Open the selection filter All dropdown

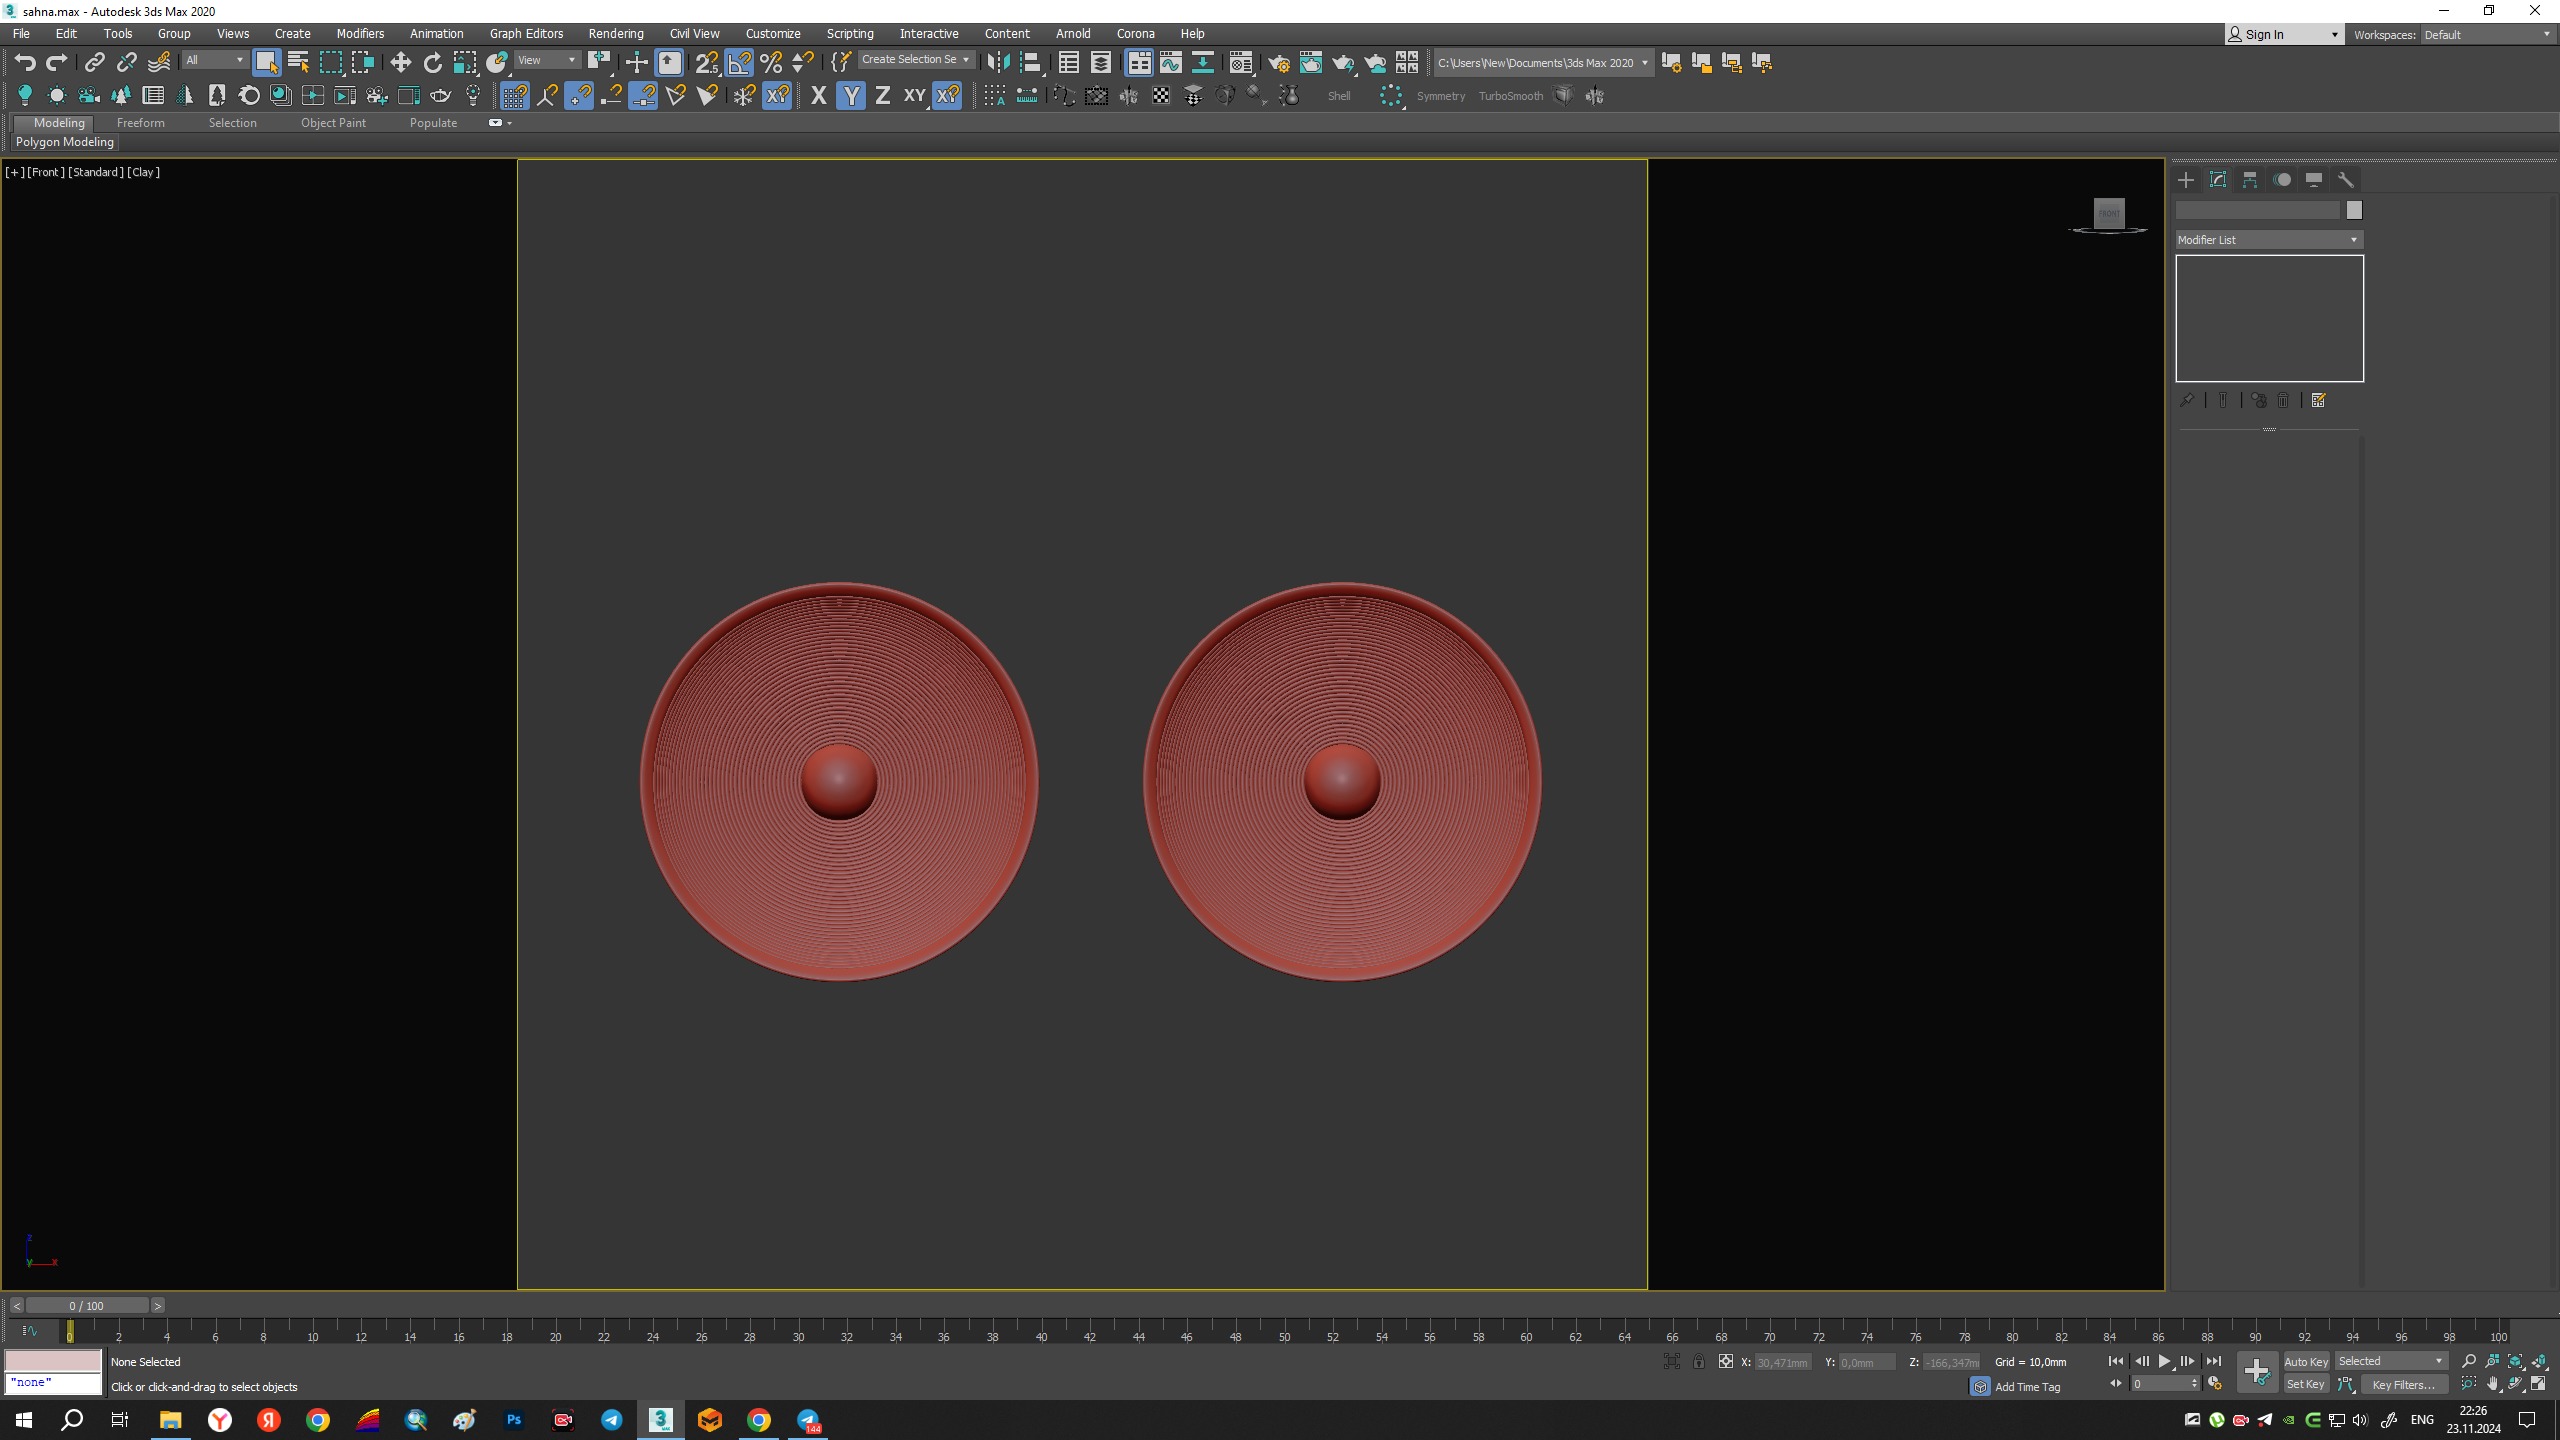[214, 61]
